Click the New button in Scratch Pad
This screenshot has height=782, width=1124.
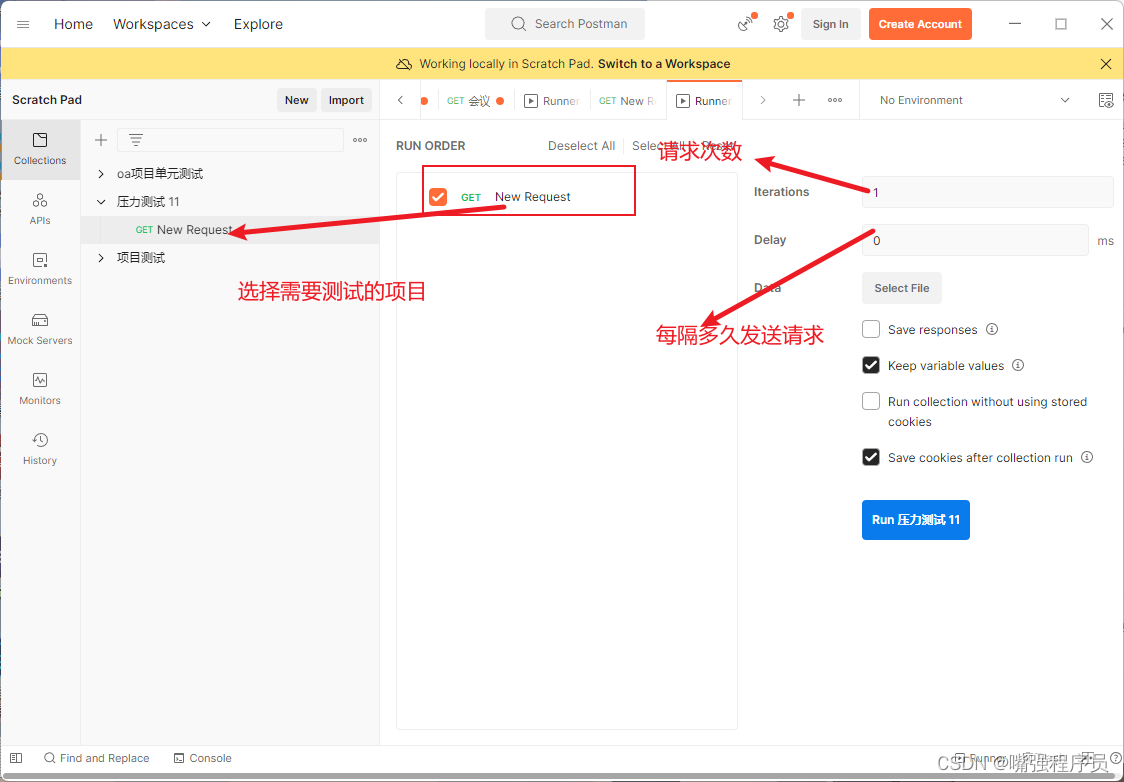297,100
